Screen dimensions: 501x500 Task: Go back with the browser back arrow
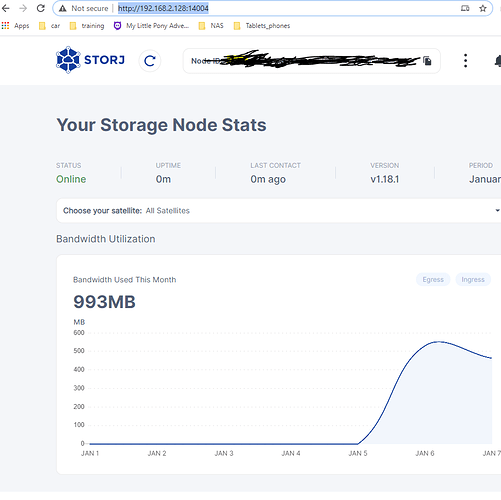(6, 8)
